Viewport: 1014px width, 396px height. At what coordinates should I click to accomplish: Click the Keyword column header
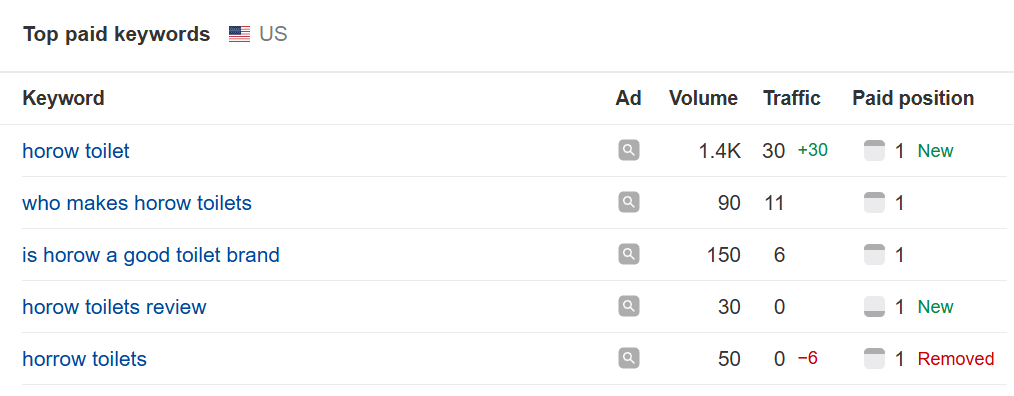[x=63, y=98]
